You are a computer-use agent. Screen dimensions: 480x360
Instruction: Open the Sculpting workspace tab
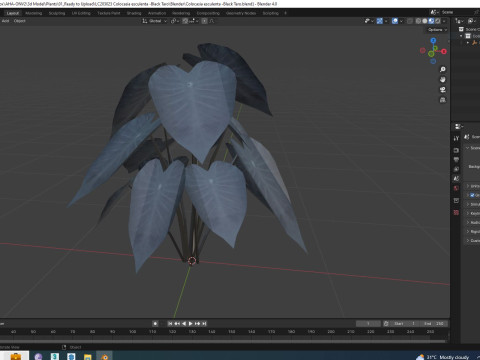coord(57,13)
